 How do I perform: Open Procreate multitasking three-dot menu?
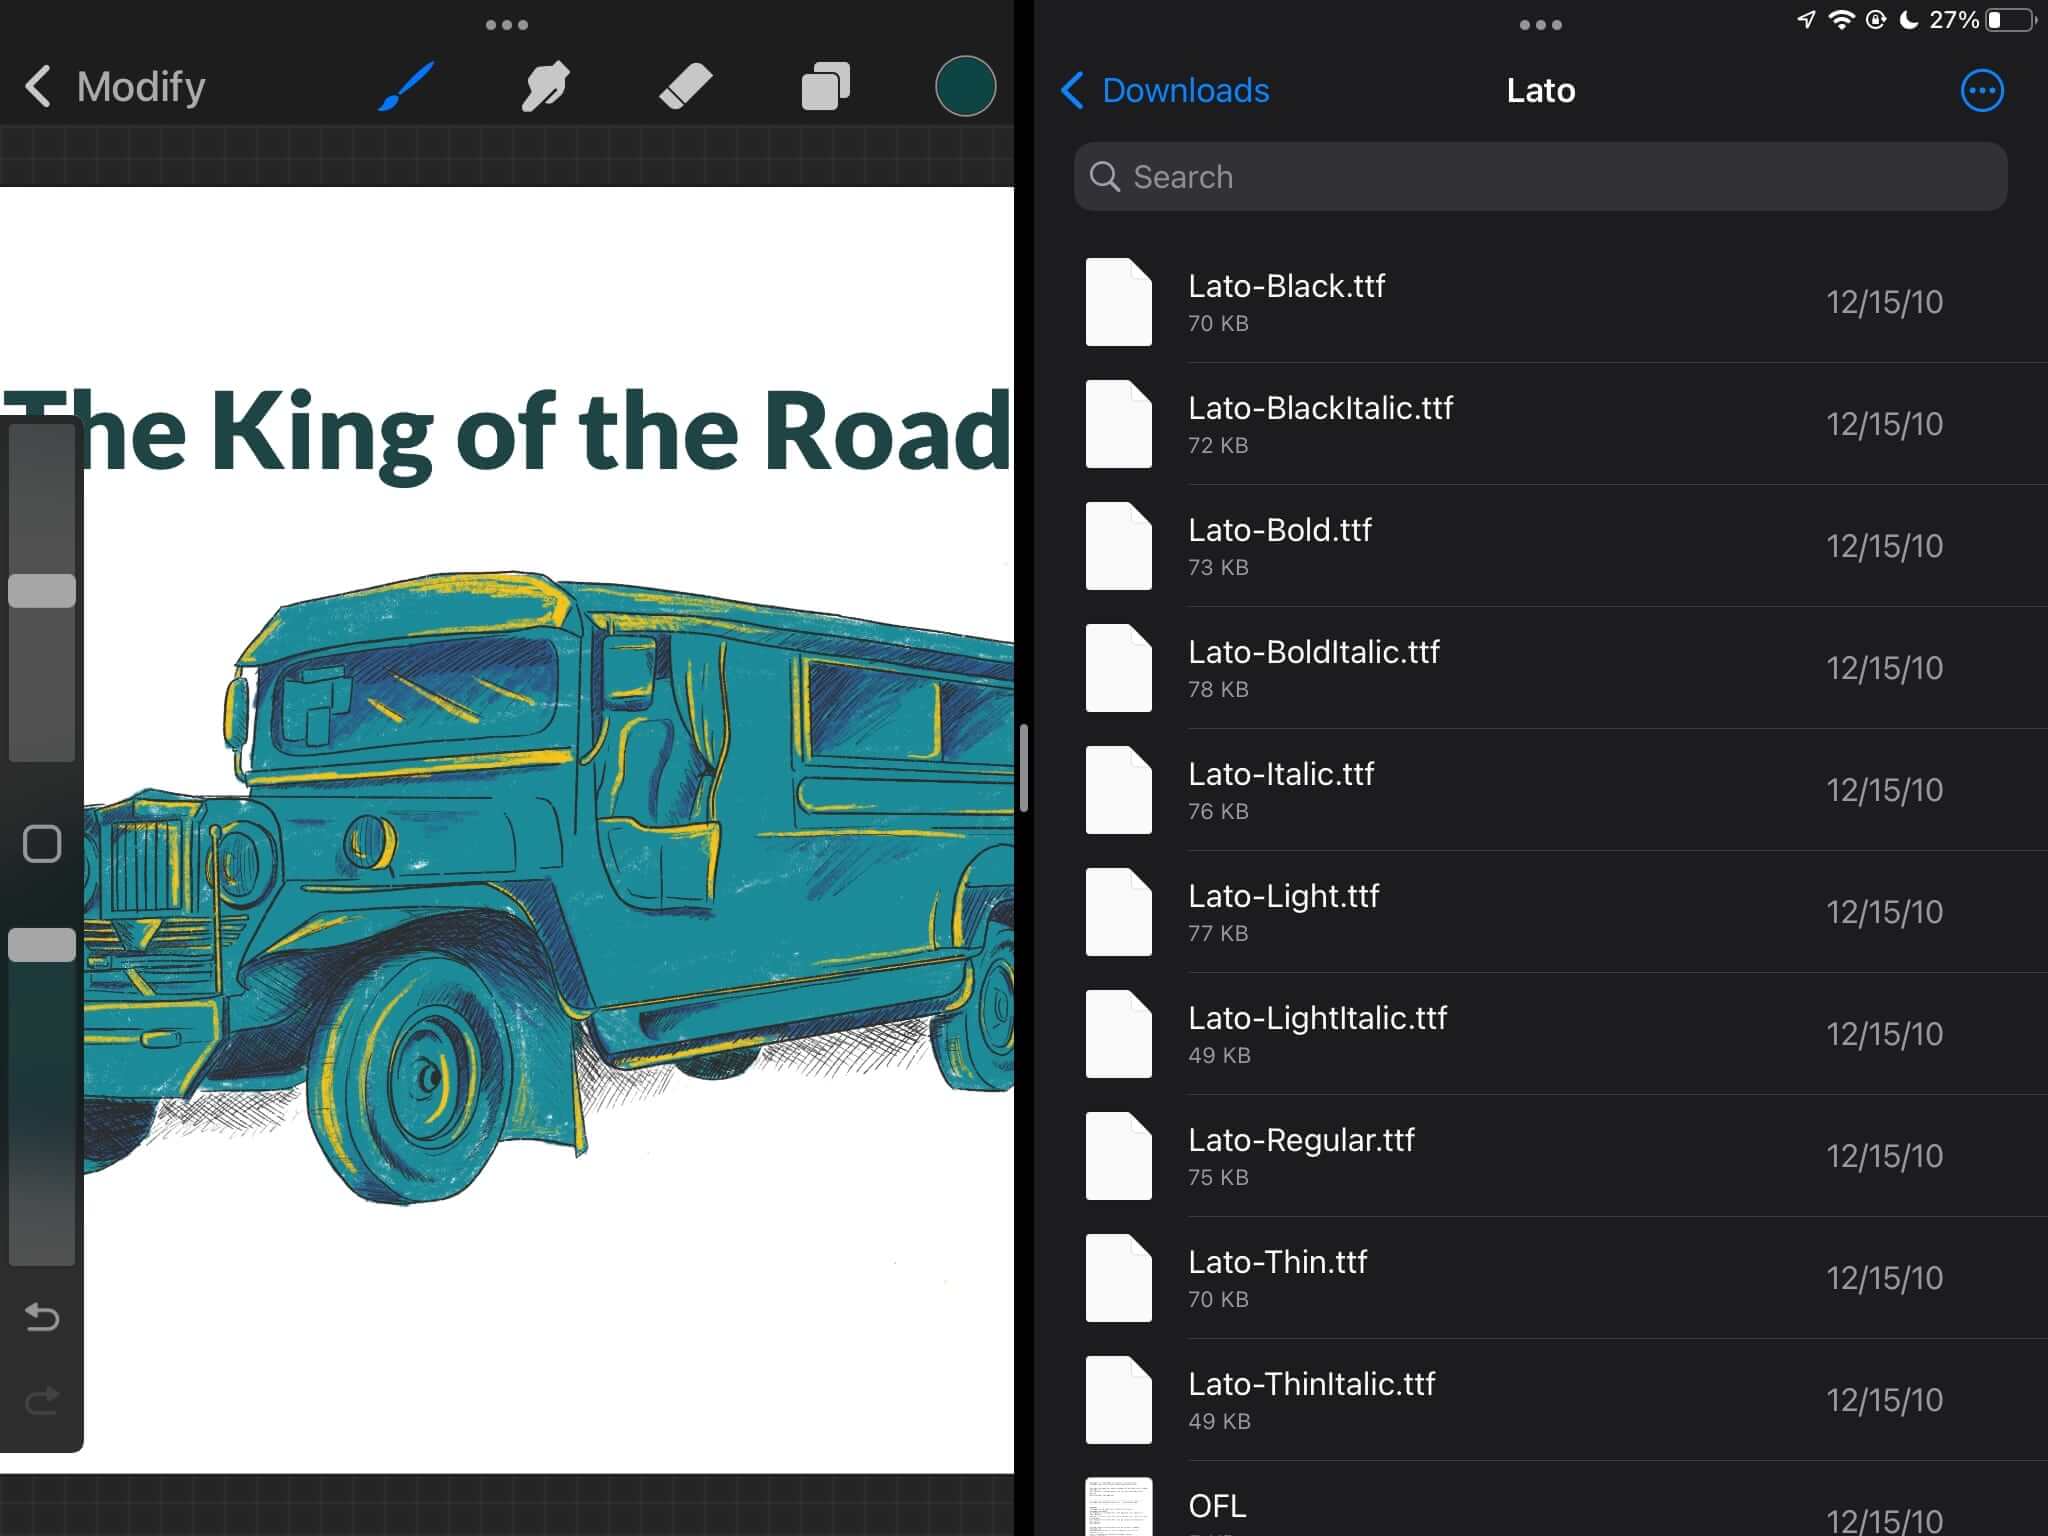pos(507,25)
